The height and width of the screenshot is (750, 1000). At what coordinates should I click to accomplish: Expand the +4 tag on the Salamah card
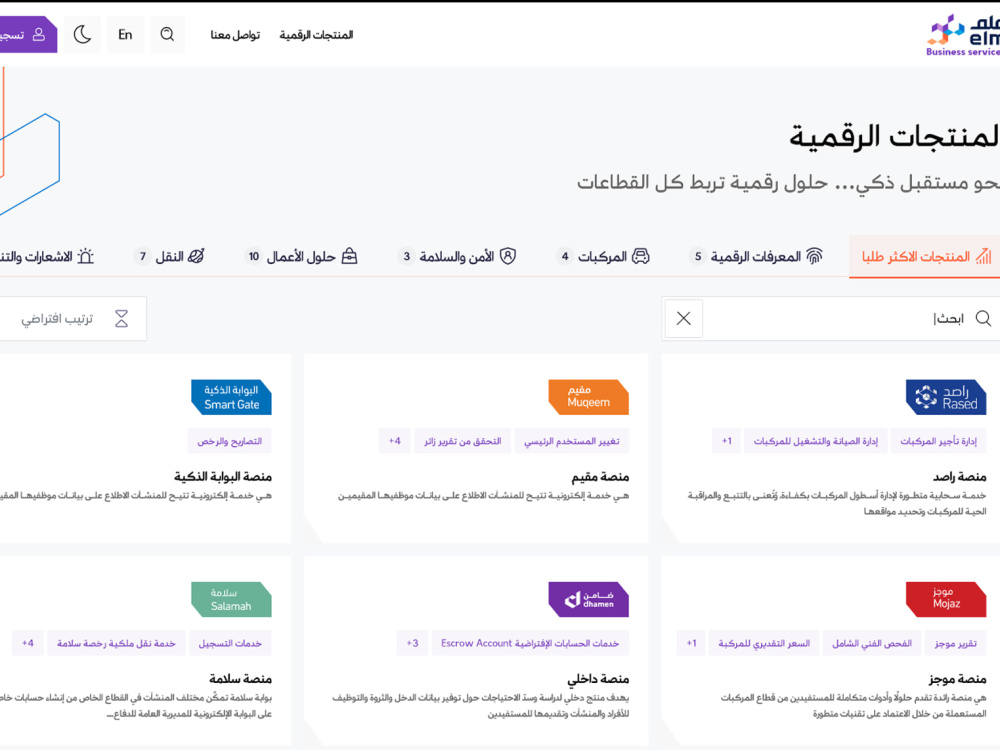pyautogui.click(x=28, y=643)
